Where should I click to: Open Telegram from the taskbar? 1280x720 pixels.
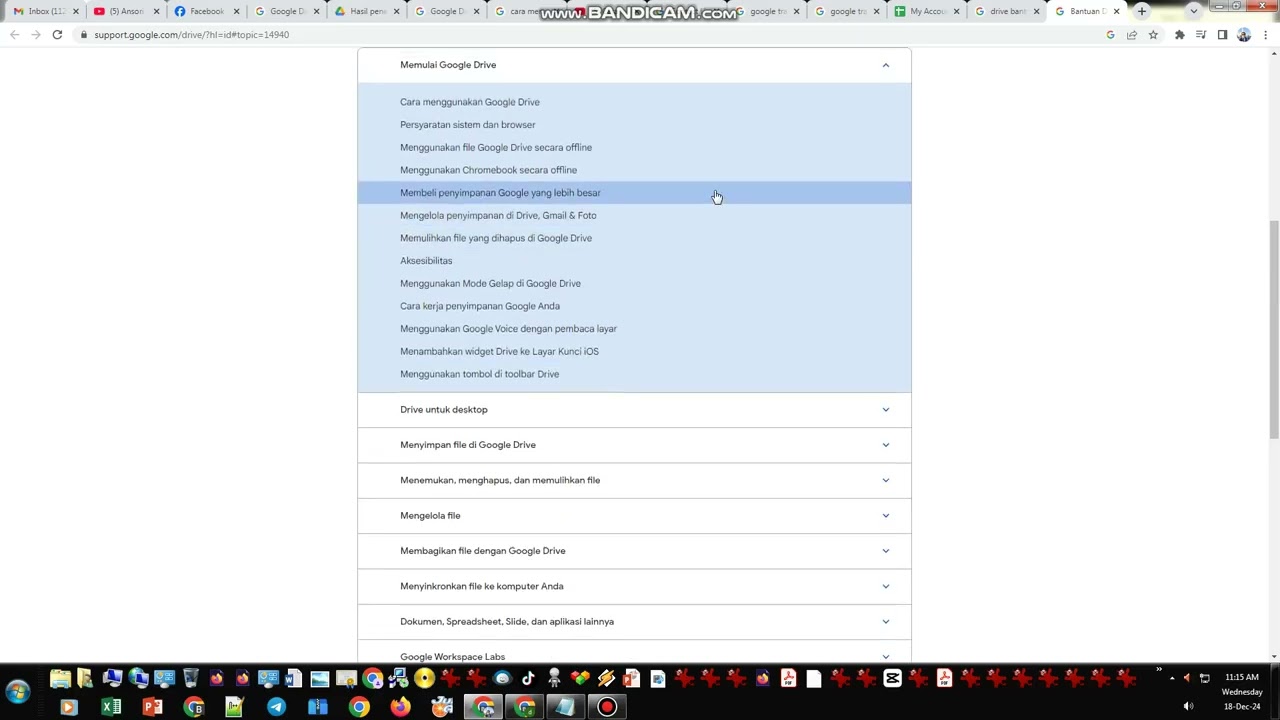pyautogui.click(x=276, y=707)
